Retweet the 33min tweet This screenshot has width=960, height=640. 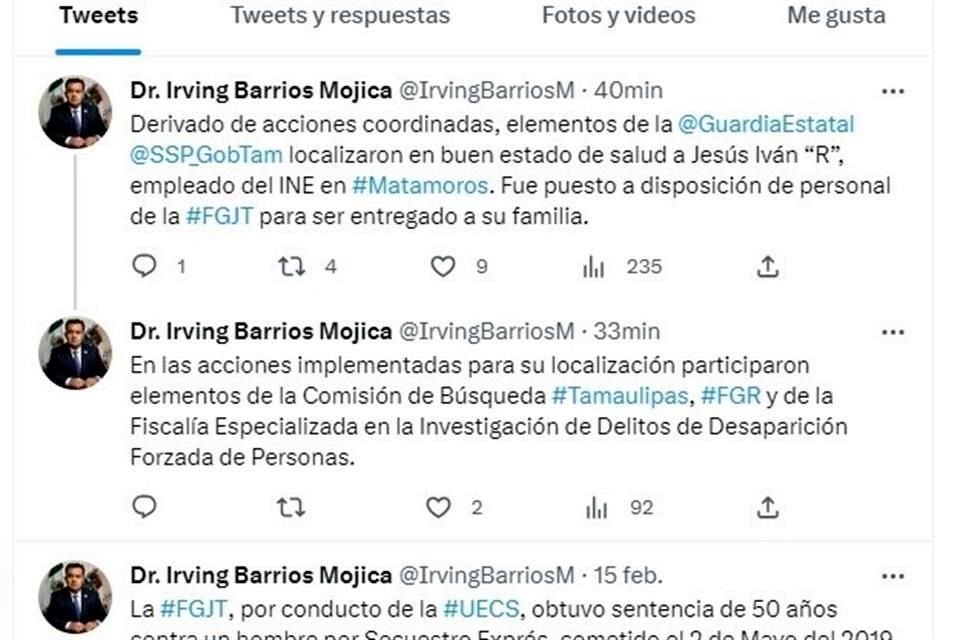(291, 507)
